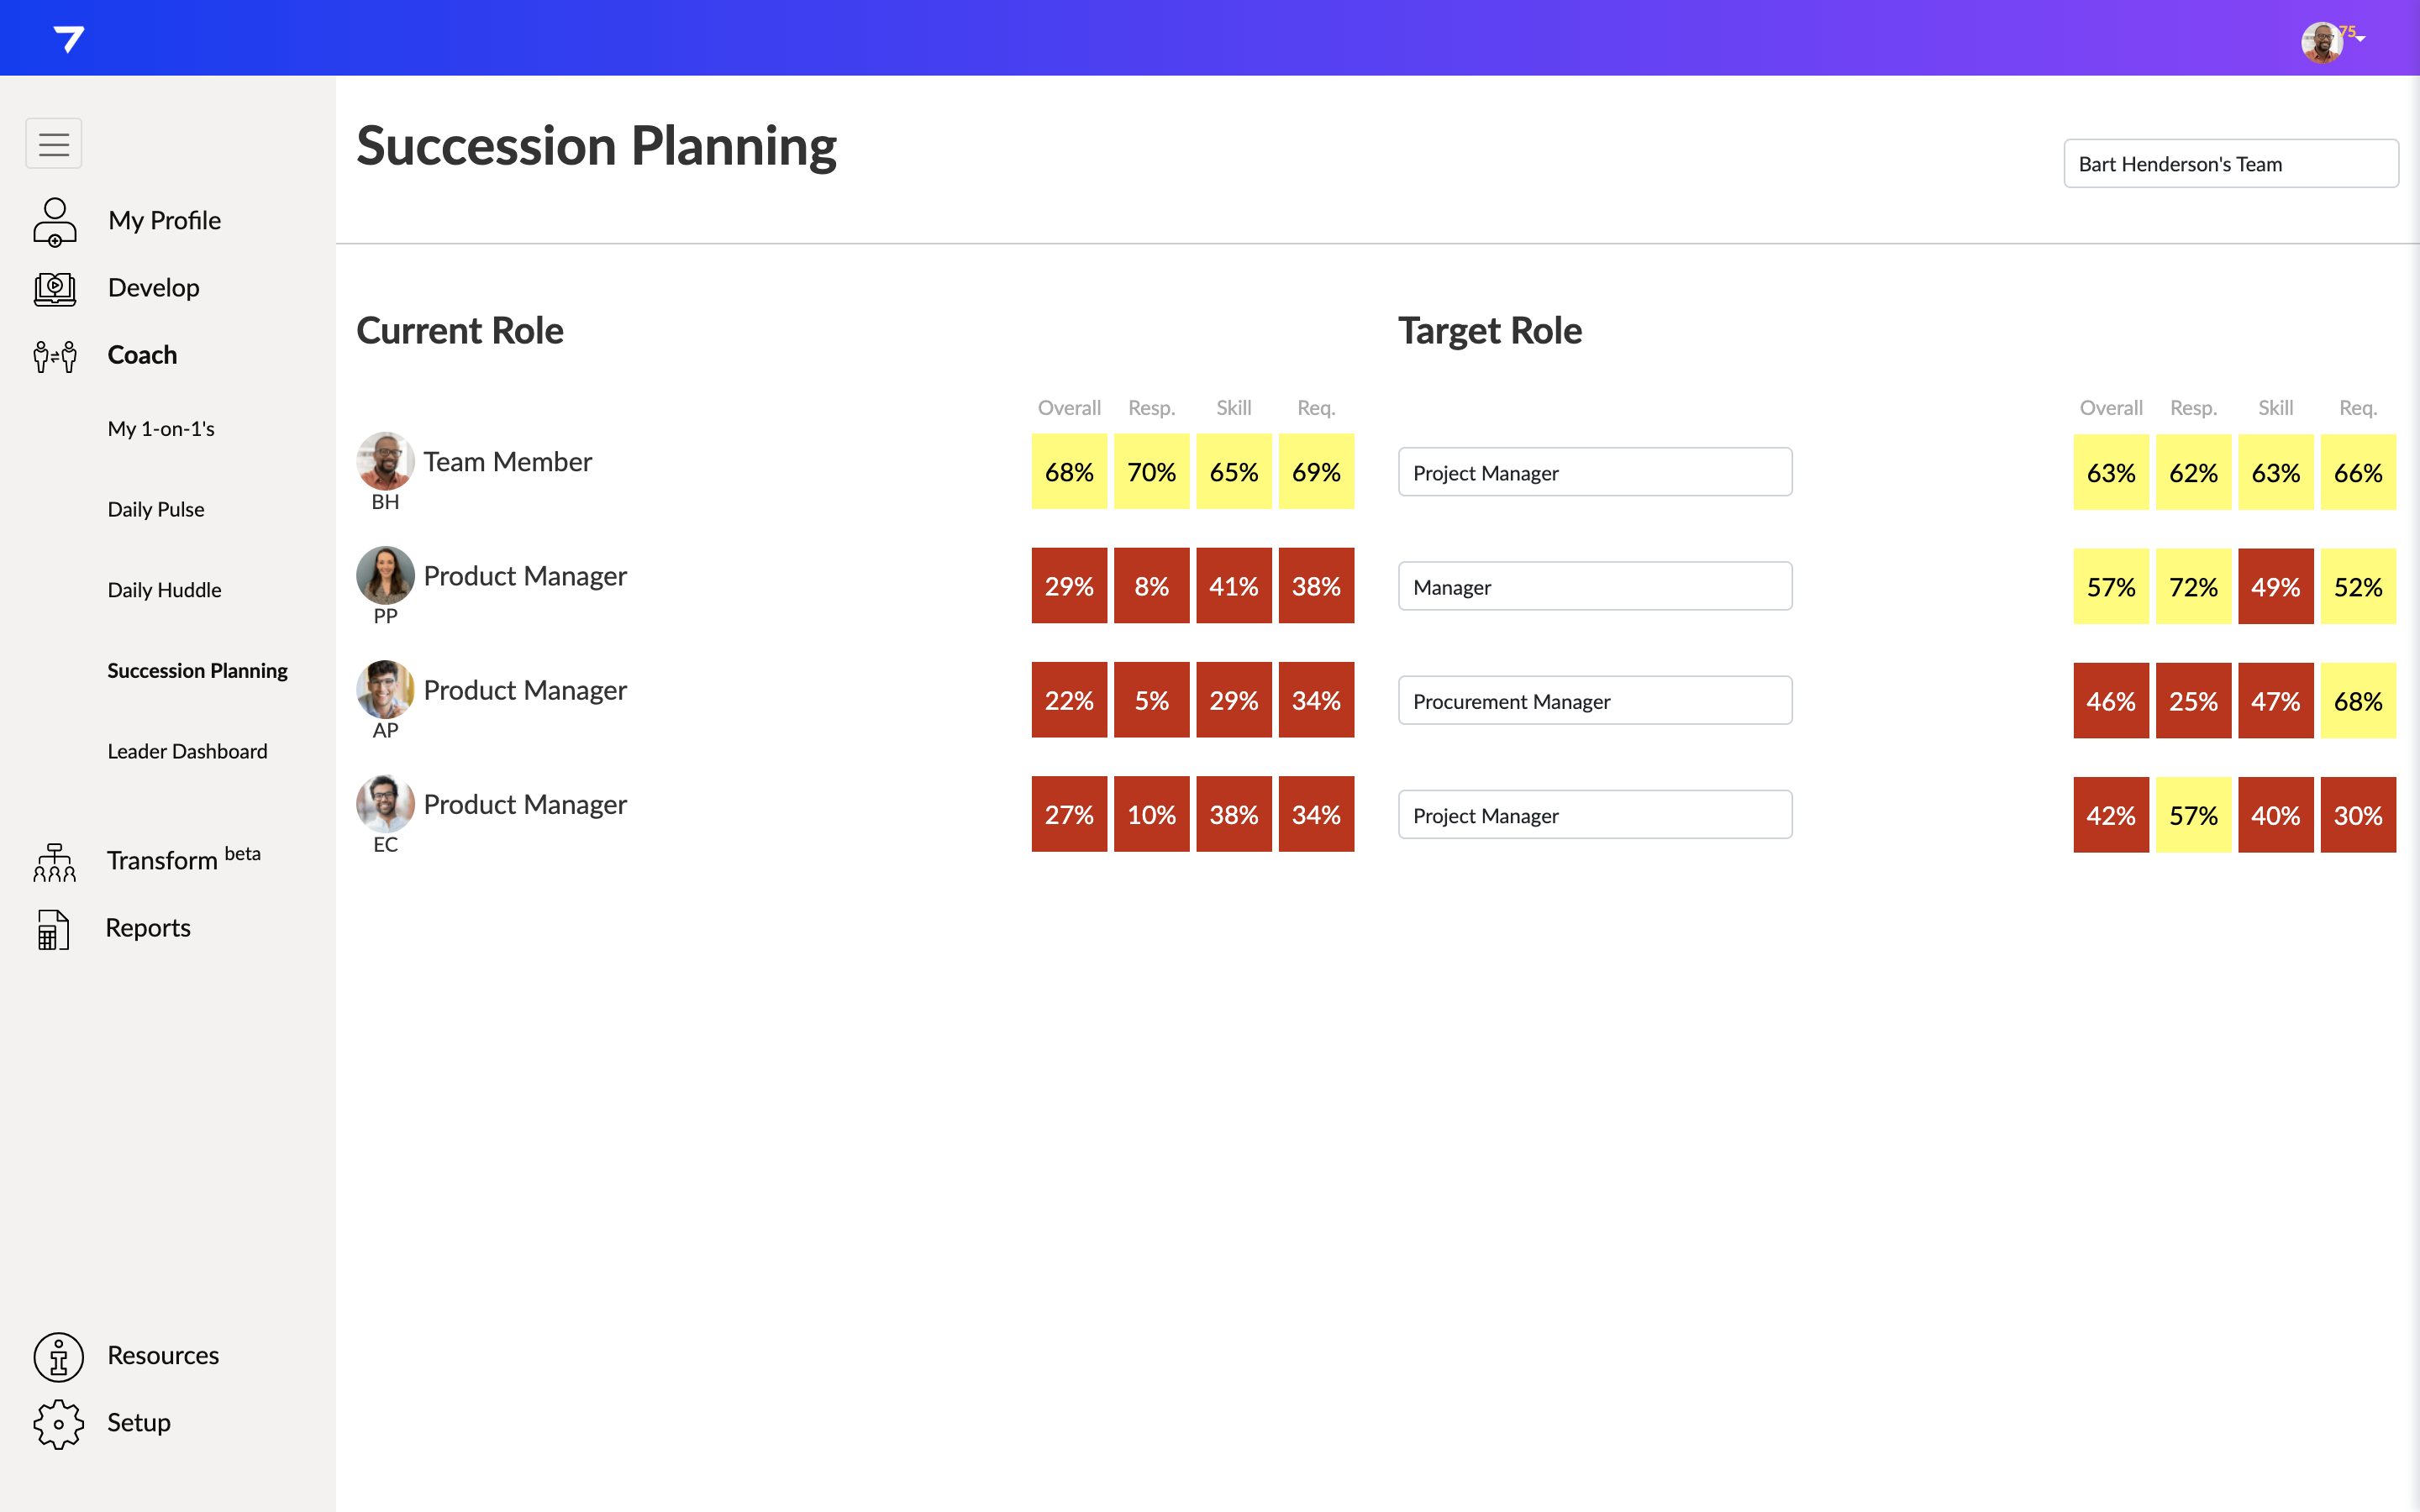Click the PP team member avatar
The height and width of the screenshot is (1512, 2420).
pyautogui.click(x=385, y=575)
